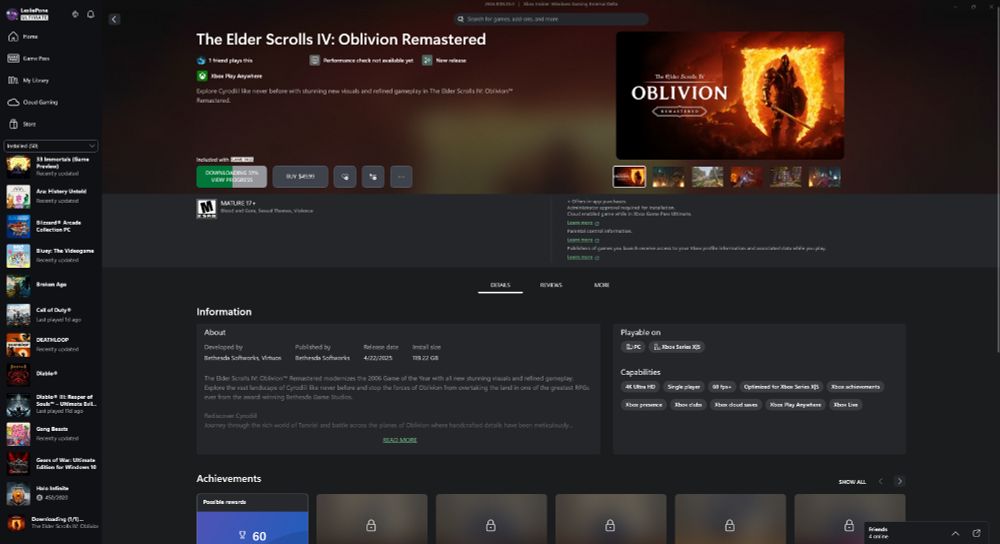The width and height of the screenshot is (1000, 544).
Task: Select the first highlighted screenshot thumbnail
Action: (x=629, y=177)
